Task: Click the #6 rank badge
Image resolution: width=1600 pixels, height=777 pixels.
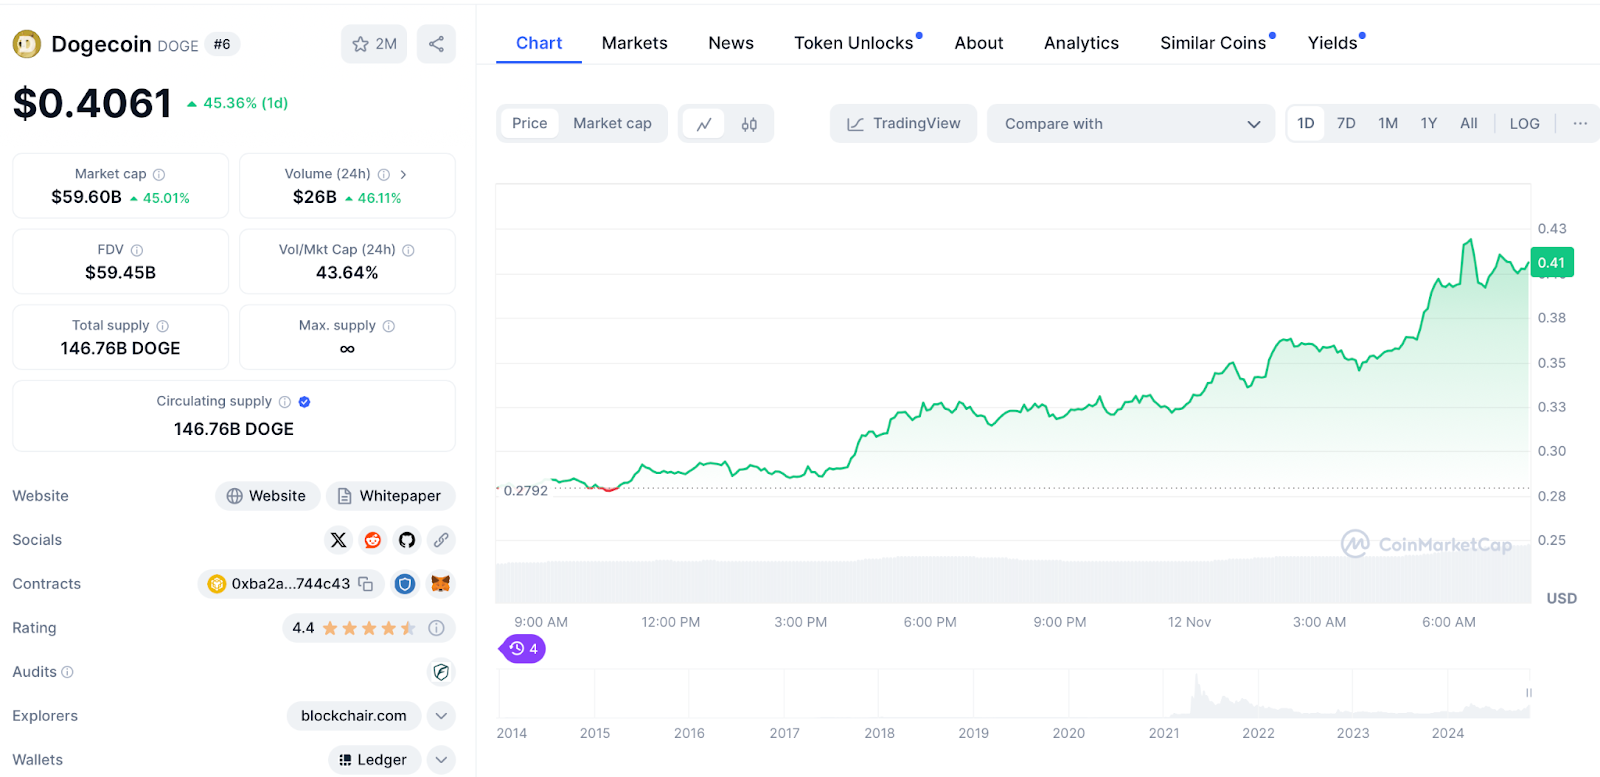Action: [222, 44]
